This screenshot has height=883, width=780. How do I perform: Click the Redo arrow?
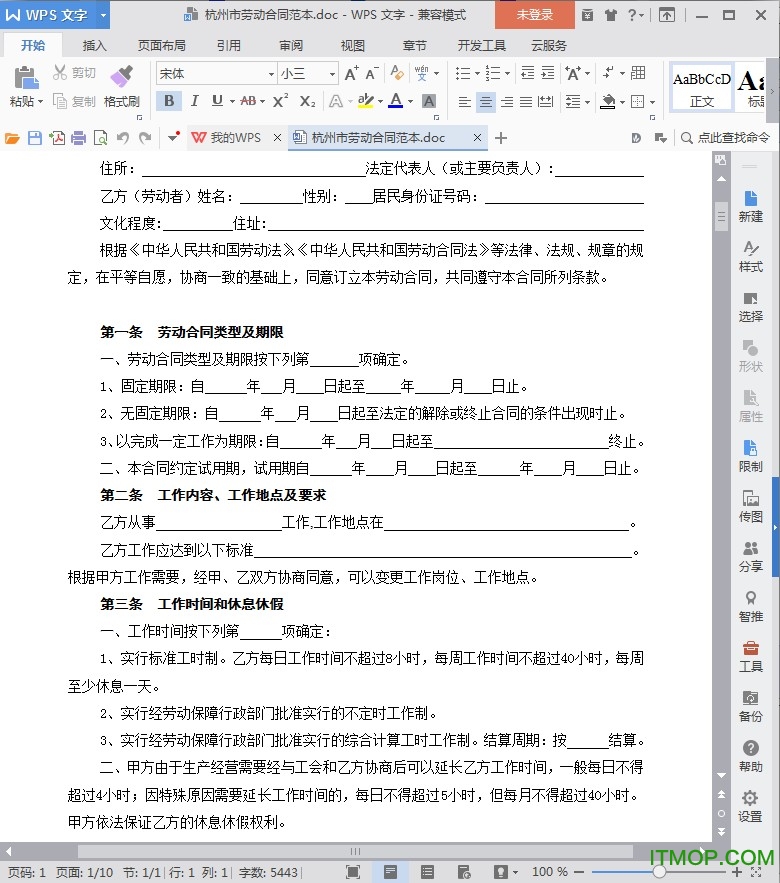point(145,137)
